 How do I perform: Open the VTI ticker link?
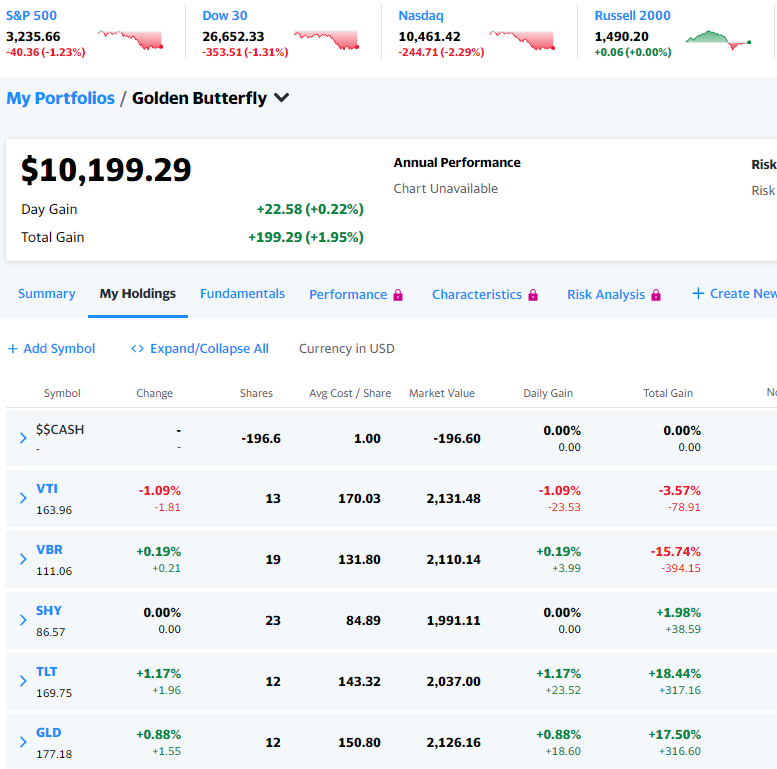47,489
